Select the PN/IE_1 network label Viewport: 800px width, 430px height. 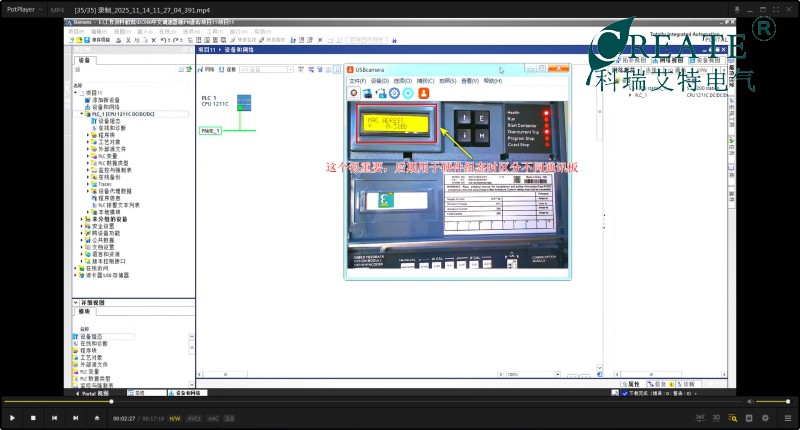click(210, 130)
